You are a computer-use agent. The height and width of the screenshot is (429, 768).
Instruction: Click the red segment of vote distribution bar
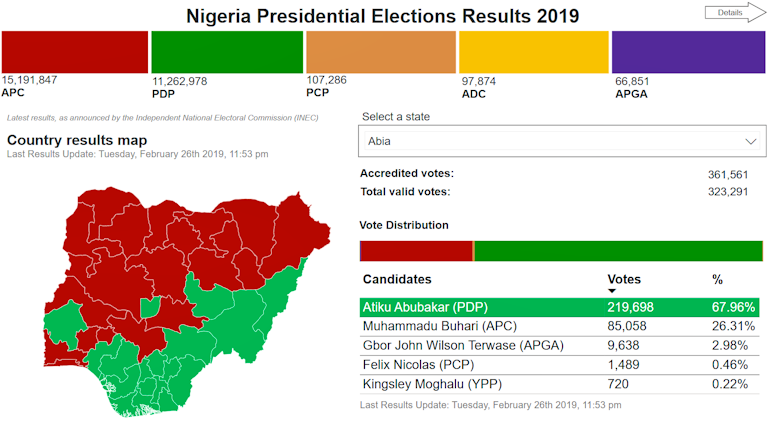(416, 251)
